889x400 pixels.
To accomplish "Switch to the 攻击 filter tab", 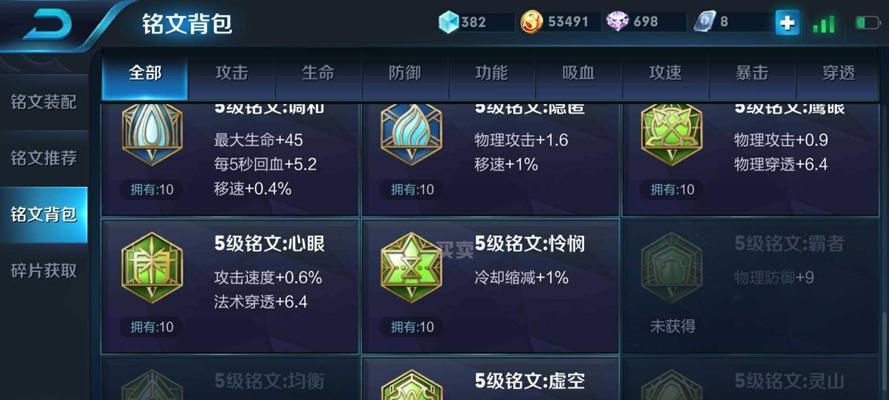I will pos(231,73).
